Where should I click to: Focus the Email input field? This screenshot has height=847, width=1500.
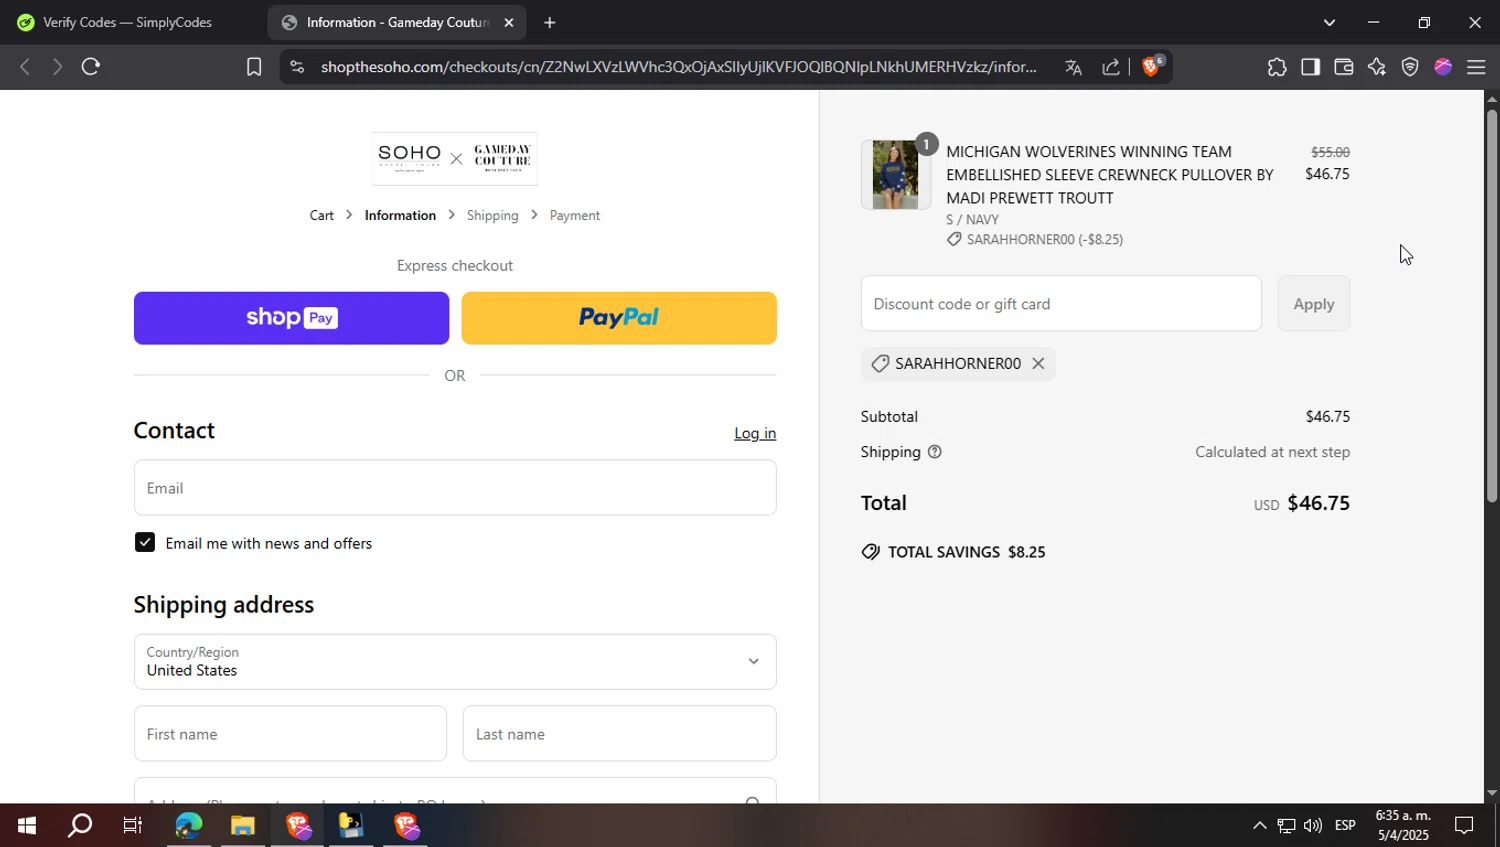pos(455,488)
